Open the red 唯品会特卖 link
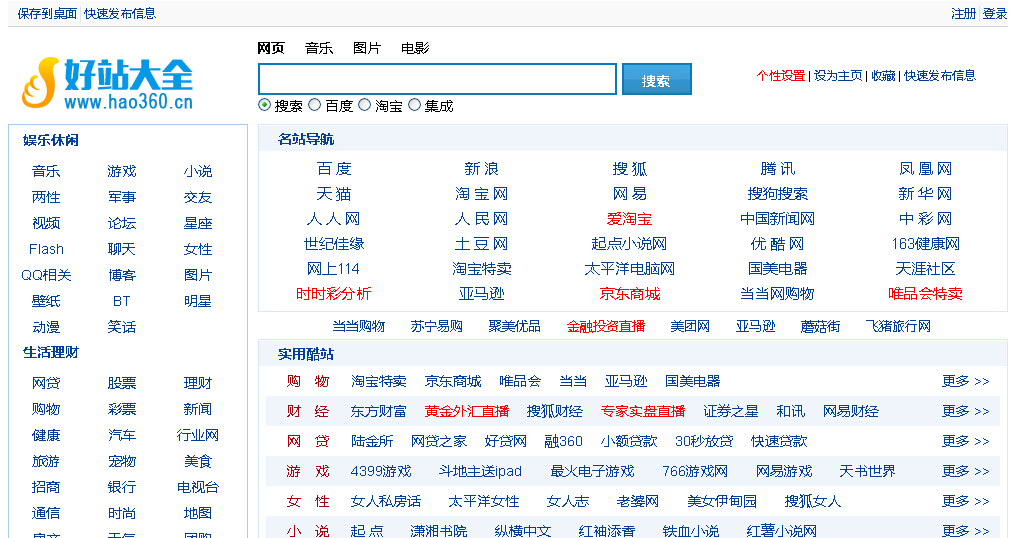Image resolution: width=1035 pixels, height=538 pixels. 925,294
